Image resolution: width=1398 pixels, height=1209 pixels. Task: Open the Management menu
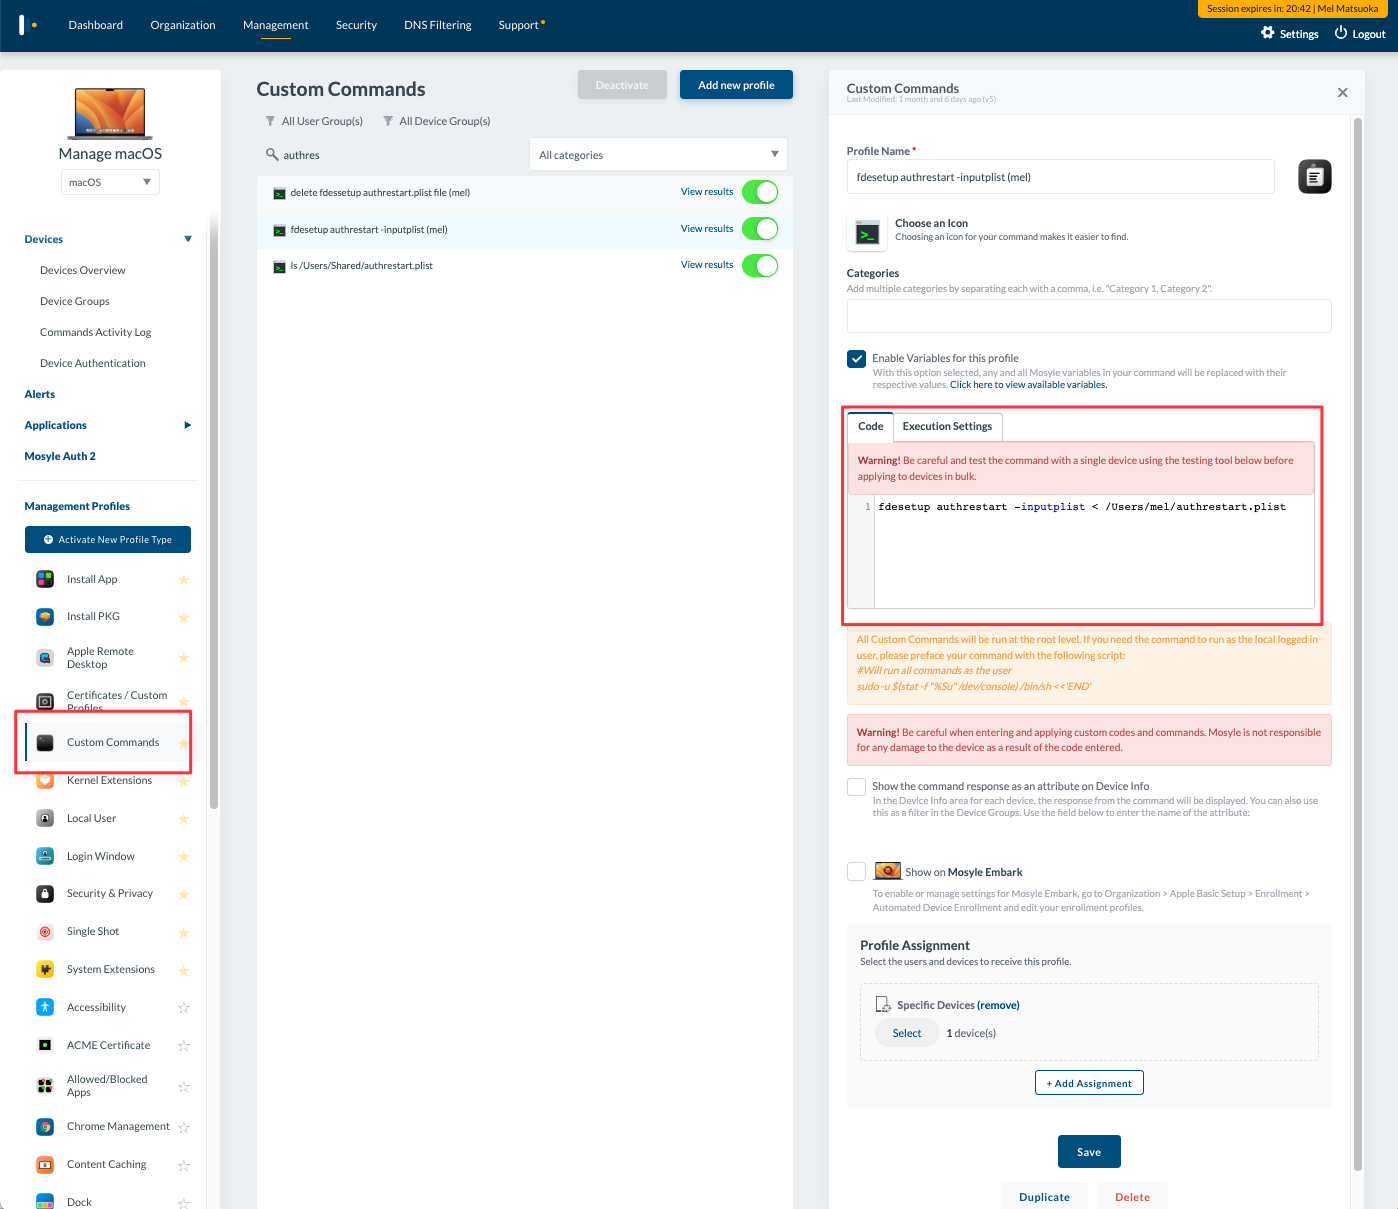coord(276,25)
